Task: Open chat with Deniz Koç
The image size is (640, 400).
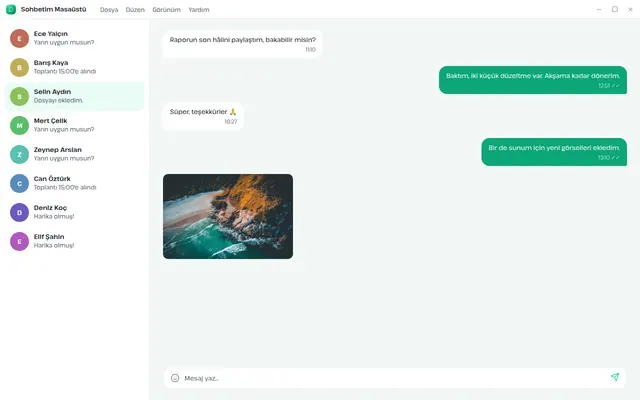Action: coord(74,212)
